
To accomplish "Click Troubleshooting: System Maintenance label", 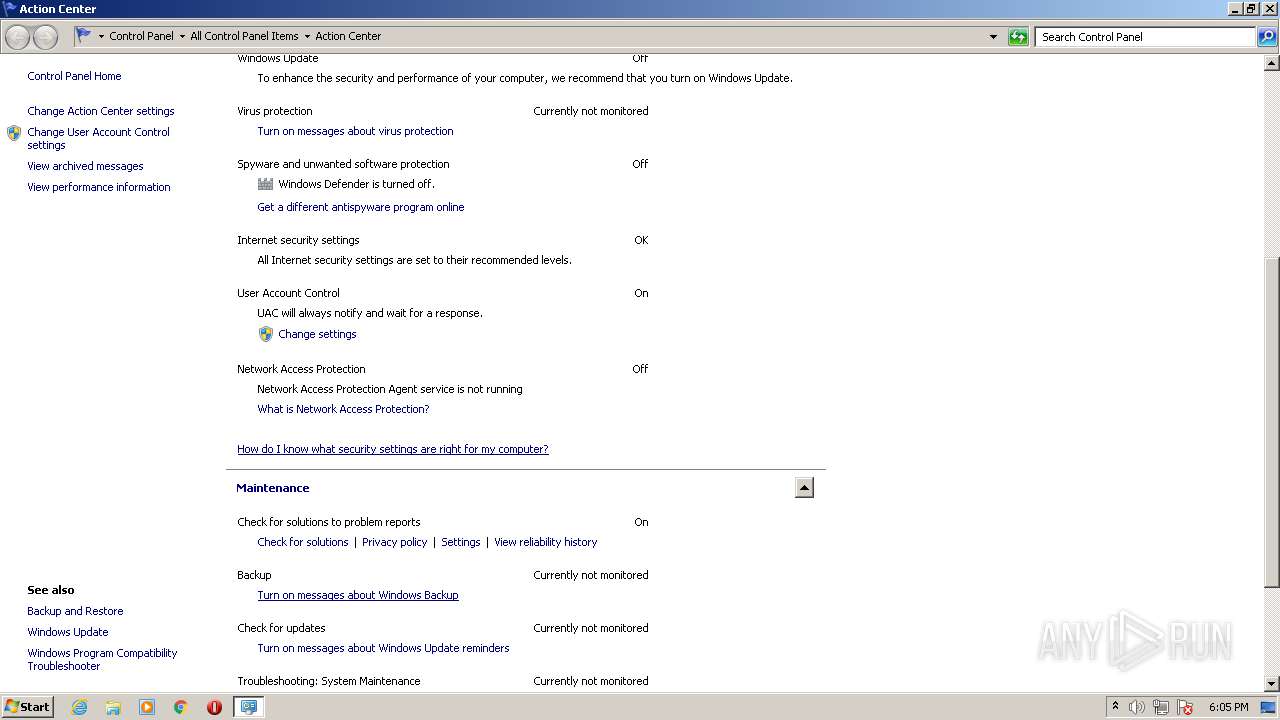I will 329,681.
